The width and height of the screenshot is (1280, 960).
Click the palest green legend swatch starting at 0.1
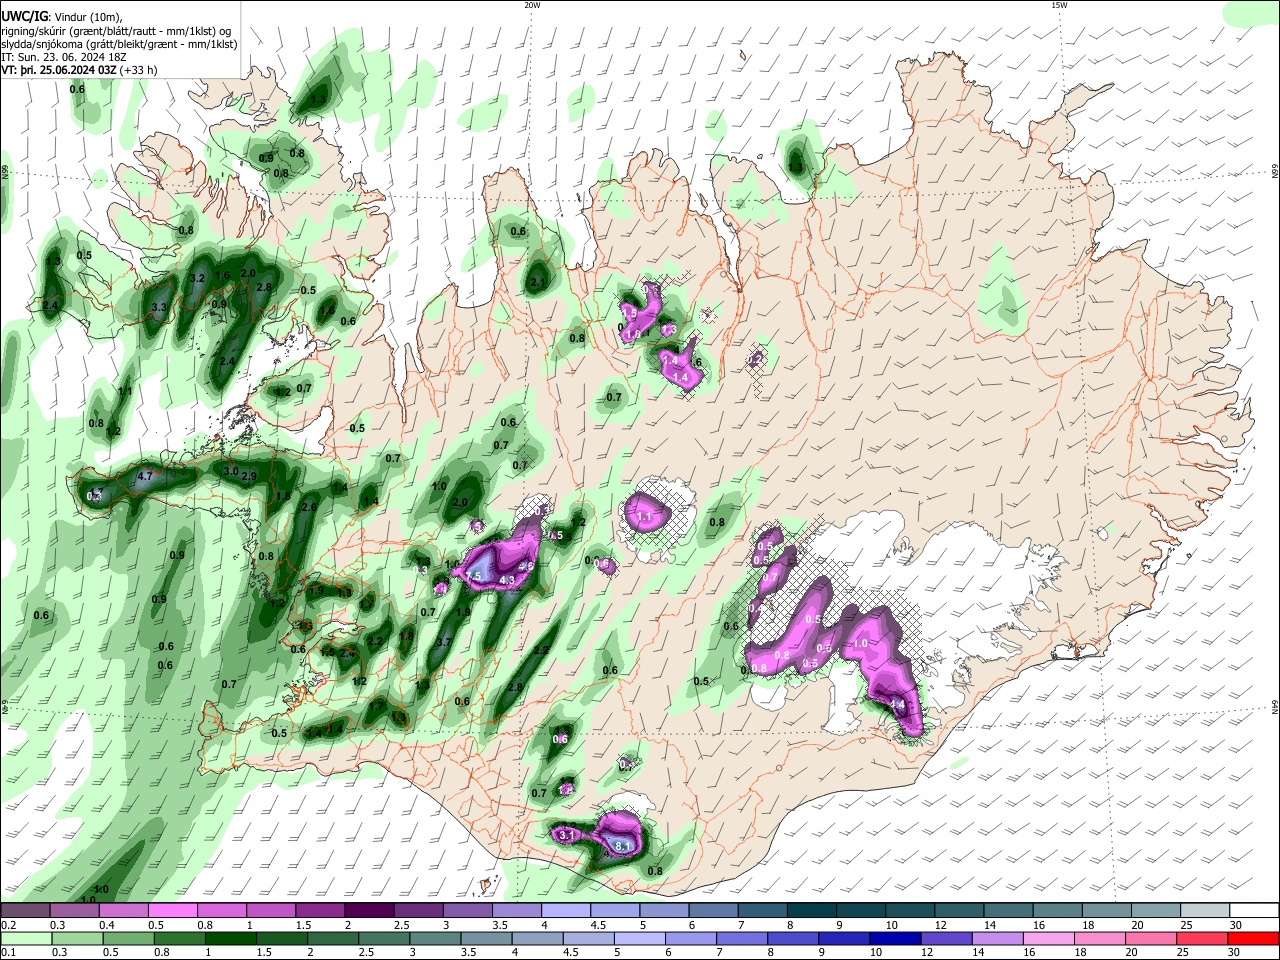coord(25,939)
